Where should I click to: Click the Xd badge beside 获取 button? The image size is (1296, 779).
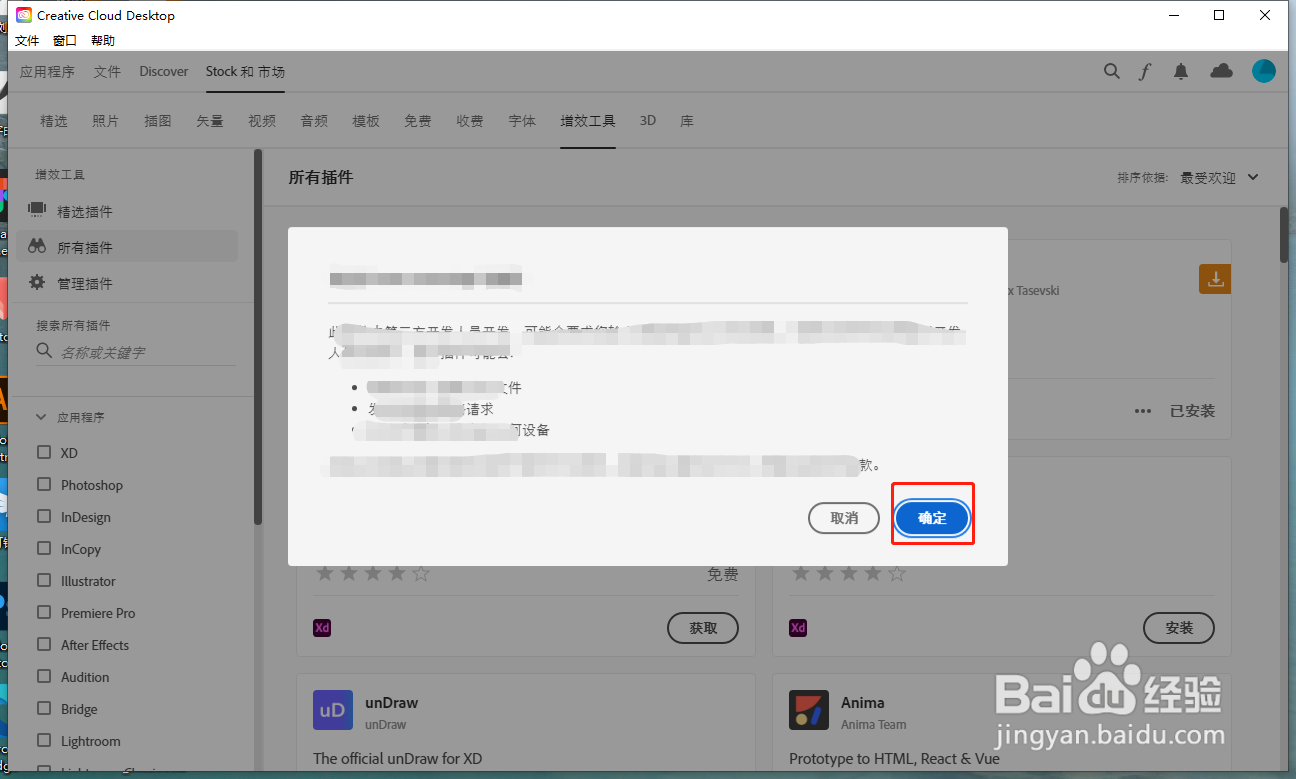[x=322, y=628]
